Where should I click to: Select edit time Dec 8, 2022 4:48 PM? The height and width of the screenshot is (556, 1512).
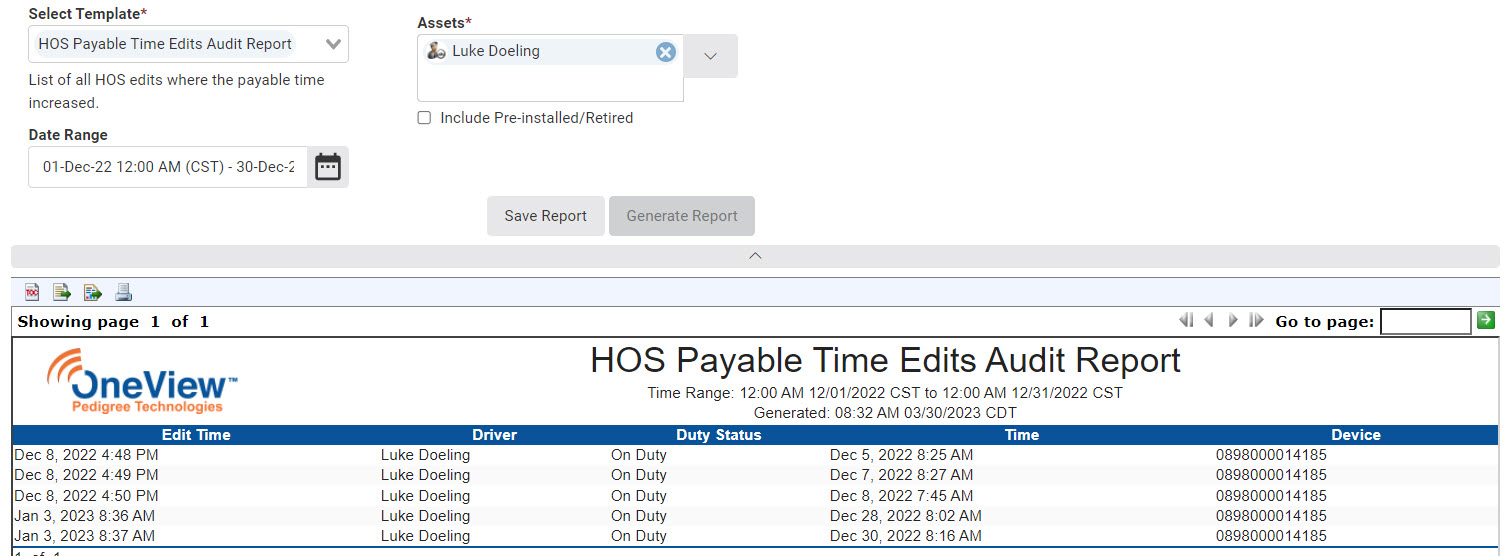point(86,455)
